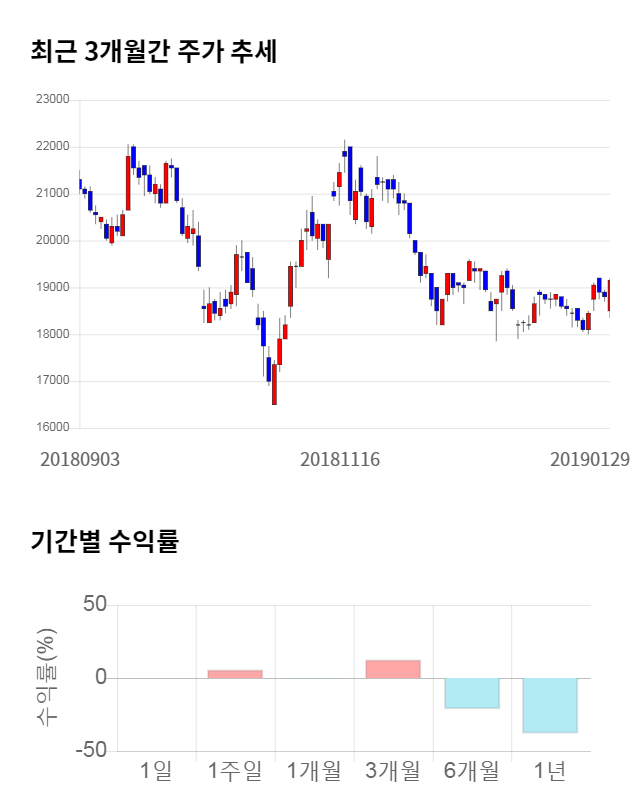The image size is (640, 810).
Task: Click the 수익률(%) vertical axis title
Action: point(46,678)
